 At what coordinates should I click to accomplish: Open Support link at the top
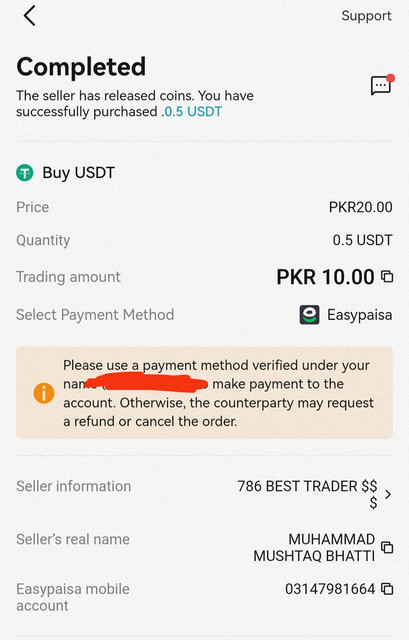point(366,16)
